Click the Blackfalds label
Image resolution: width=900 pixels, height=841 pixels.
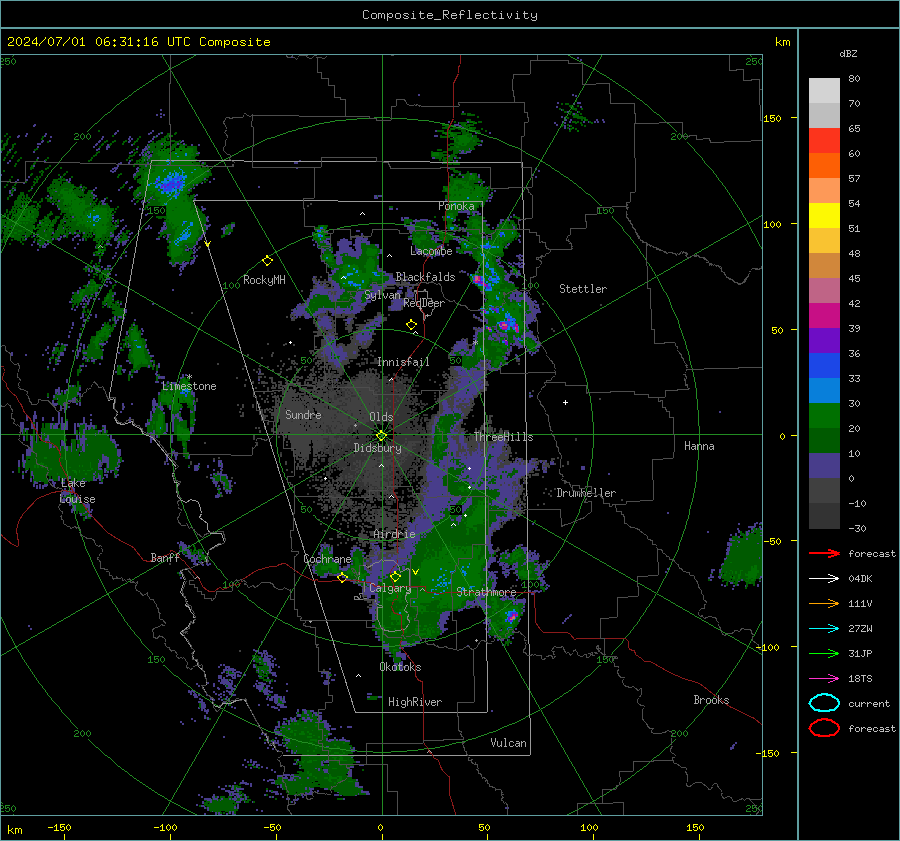(425, 277)
